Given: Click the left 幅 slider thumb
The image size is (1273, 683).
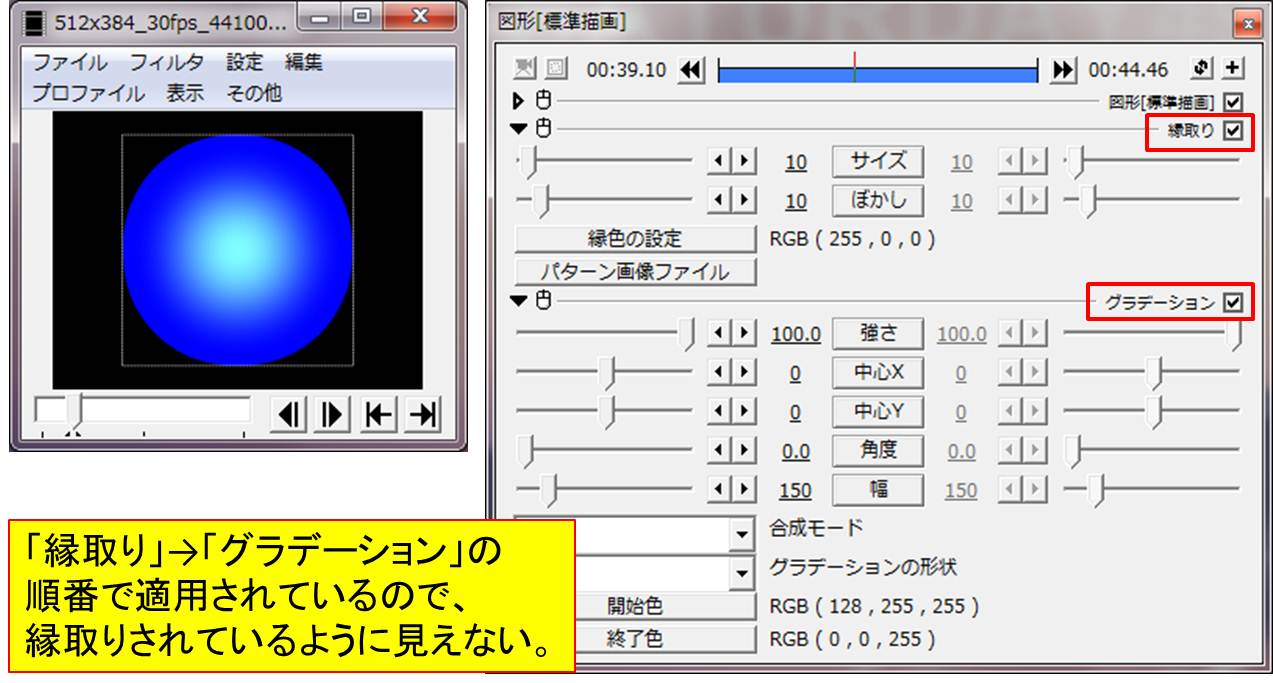Looking at the screenshot, I should pyautogui.click(x=547, y=490).
